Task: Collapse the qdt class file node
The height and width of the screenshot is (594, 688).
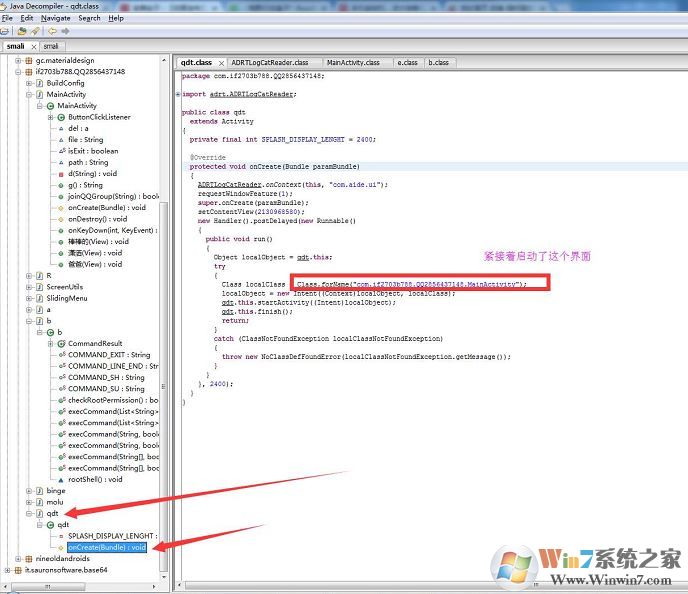Action: pos(29,512)
